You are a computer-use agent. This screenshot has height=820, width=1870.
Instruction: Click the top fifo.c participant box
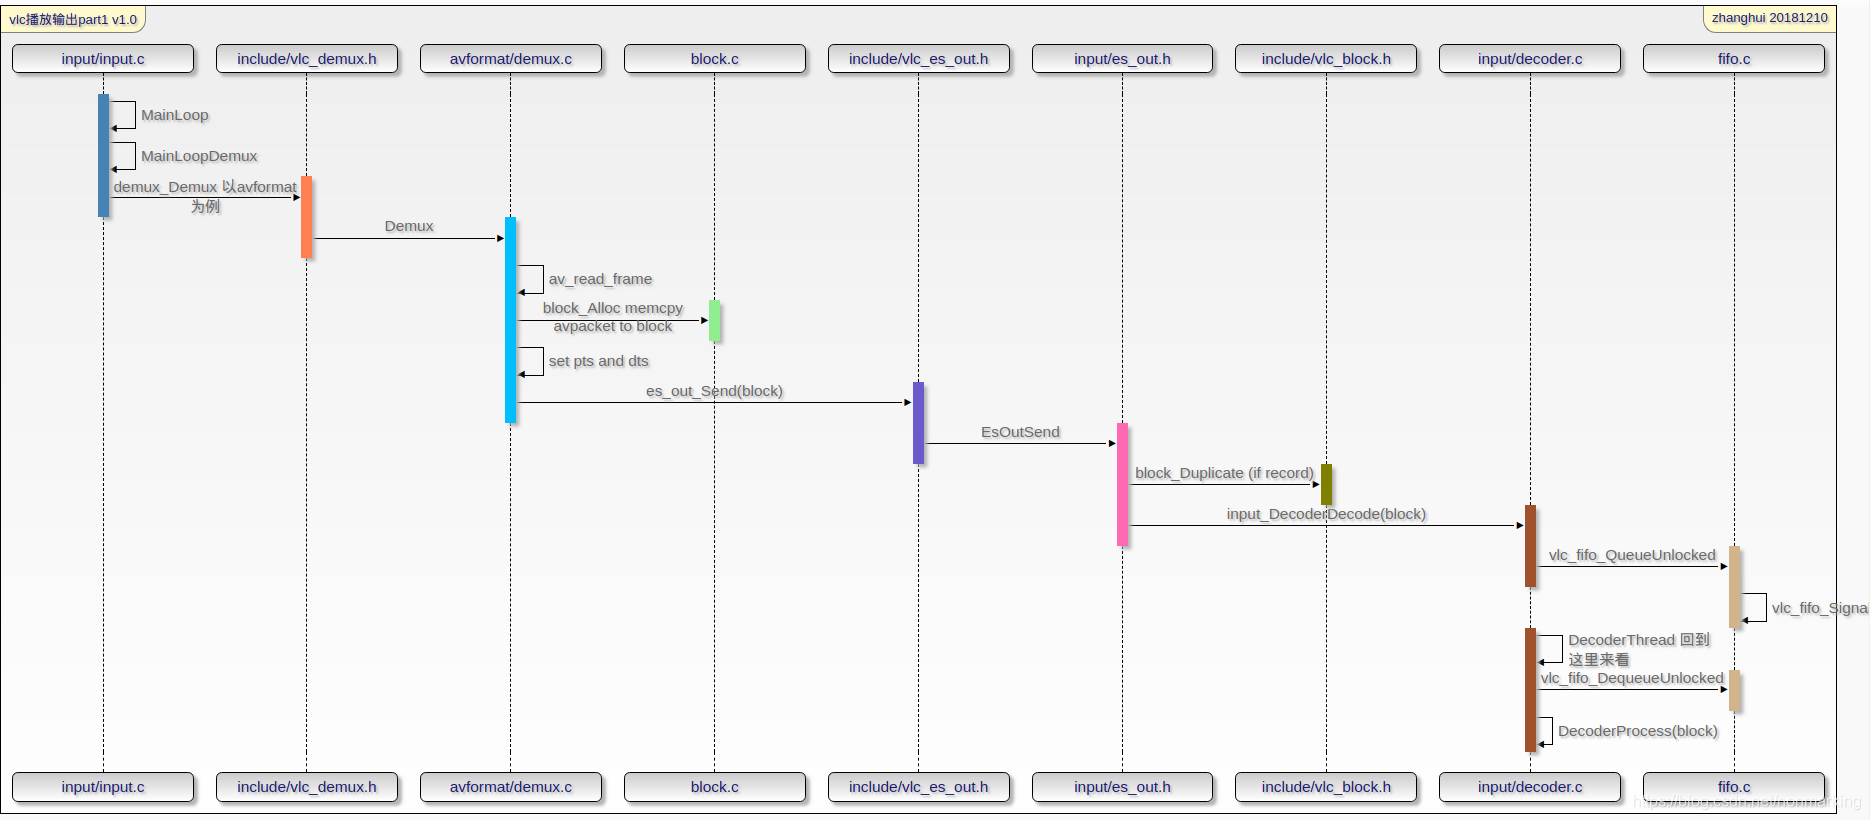[1734, 59]
